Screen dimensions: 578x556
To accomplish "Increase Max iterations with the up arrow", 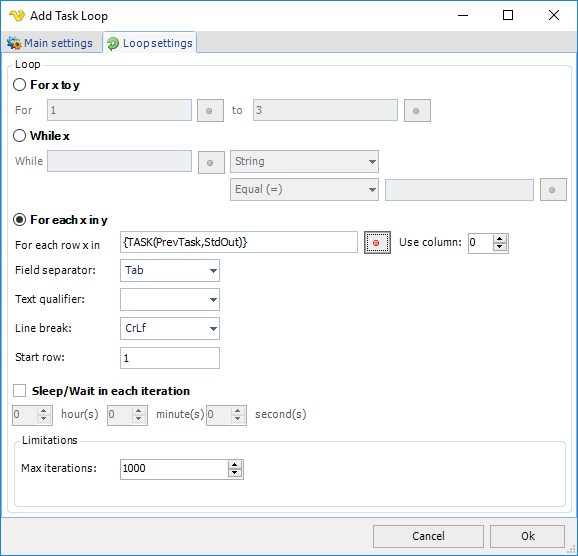I will pos(235,465).
